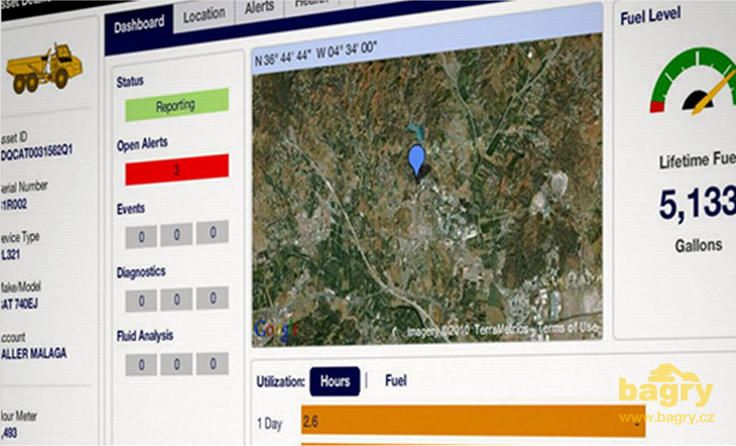Click the Open Alerts heading
Viewport: 736px width, 446px height.
pos(142,144)
